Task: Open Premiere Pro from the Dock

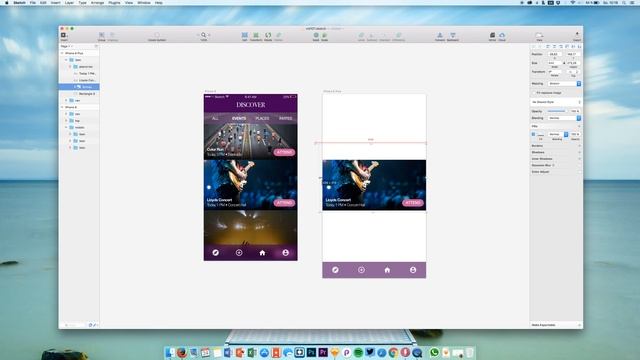Action: (x=323, y=352)
